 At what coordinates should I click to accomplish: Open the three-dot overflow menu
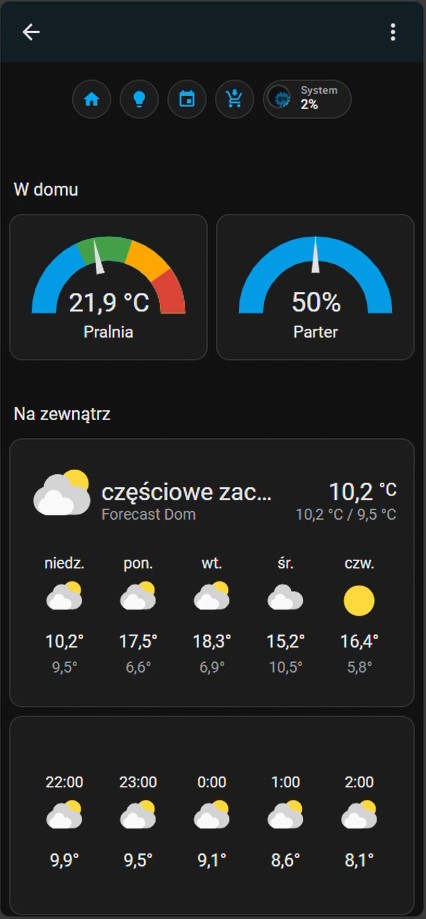393,32
